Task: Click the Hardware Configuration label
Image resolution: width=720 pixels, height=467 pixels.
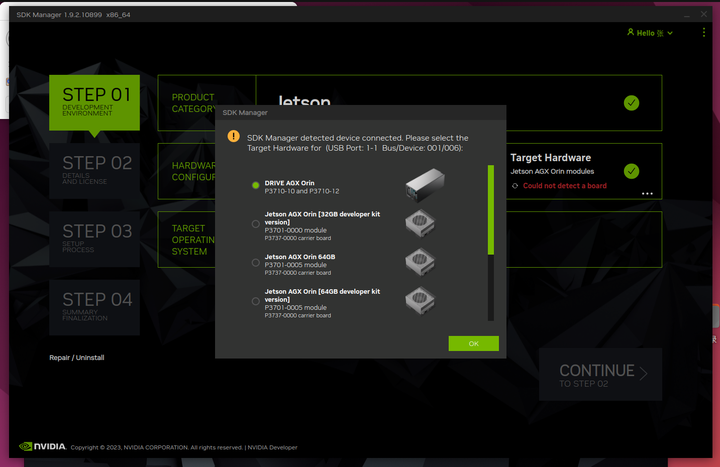Action: coord(193,171)
